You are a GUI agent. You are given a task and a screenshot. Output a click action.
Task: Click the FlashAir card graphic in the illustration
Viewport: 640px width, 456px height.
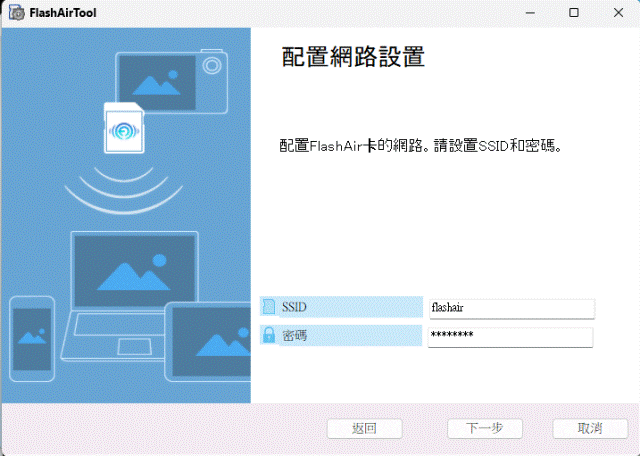[x=124, y=128]
